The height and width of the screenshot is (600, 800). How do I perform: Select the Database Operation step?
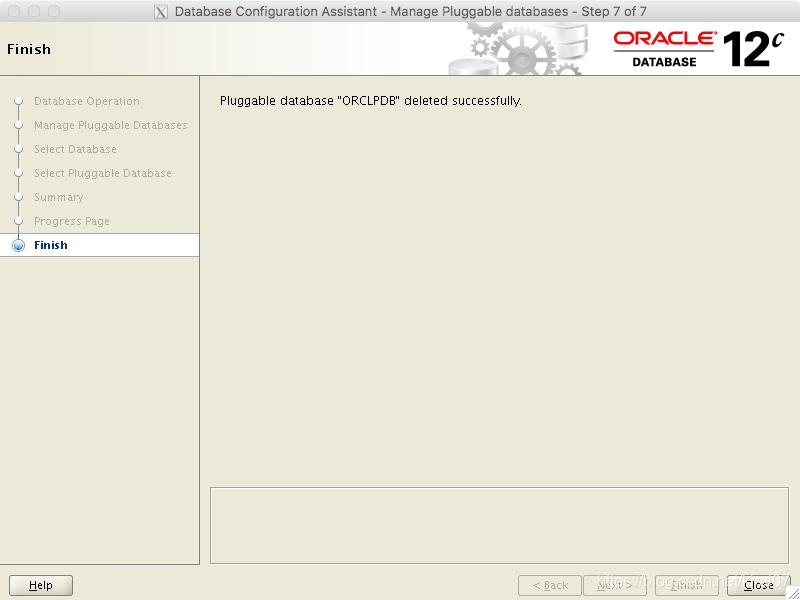(87, 101)
